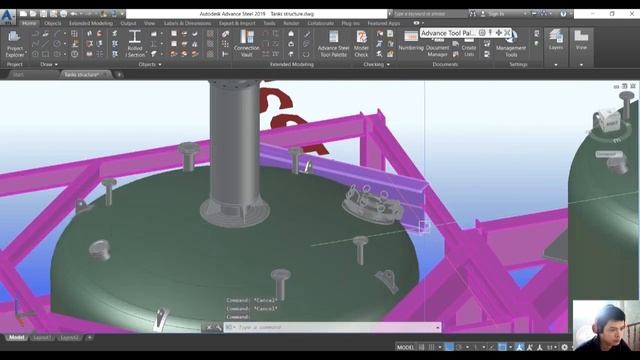Image resolution: width=640 pixels, height=360 pixels.
Task: Switch to the Layout1 tab
Action: point(42,338)
